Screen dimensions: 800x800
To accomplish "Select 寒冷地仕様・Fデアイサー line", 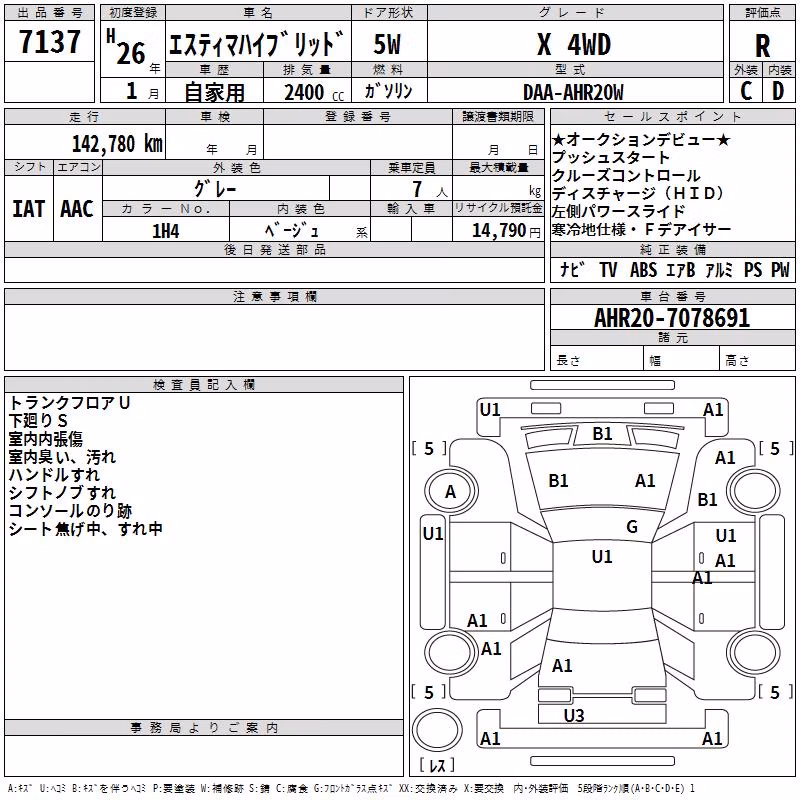I will pyautogui.click(x=641, y=230).
